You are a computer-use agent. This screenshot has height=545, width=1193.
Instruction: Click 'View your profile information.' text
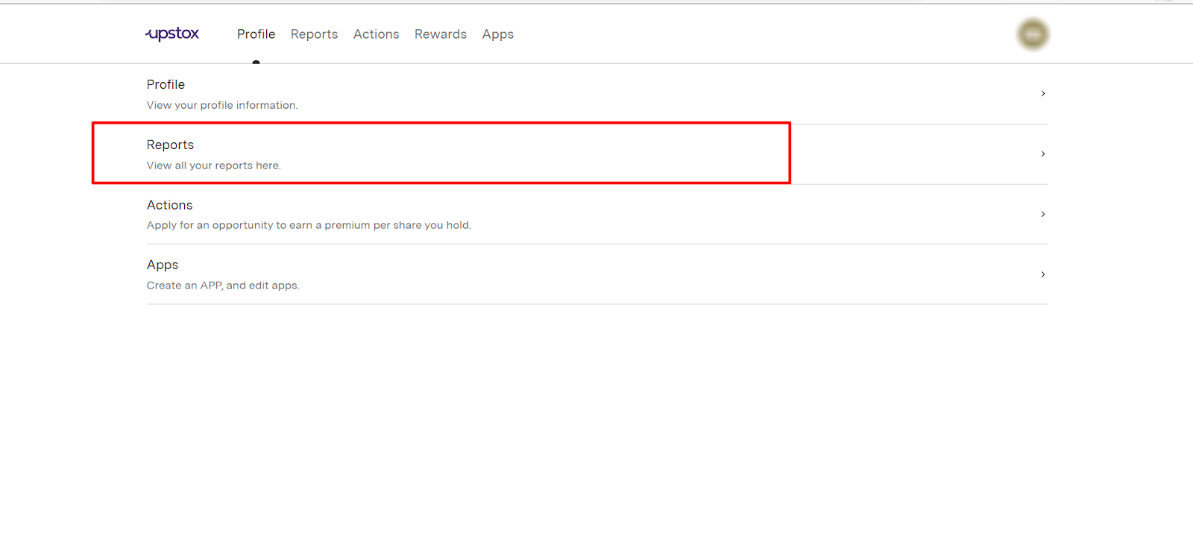tap(222, 105)
